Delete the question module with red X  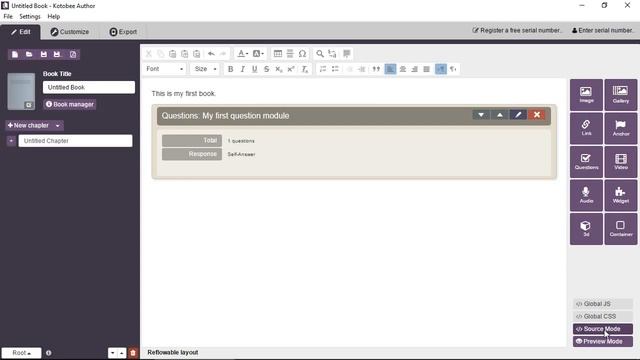pyautogui.click(x=537, y=115)
